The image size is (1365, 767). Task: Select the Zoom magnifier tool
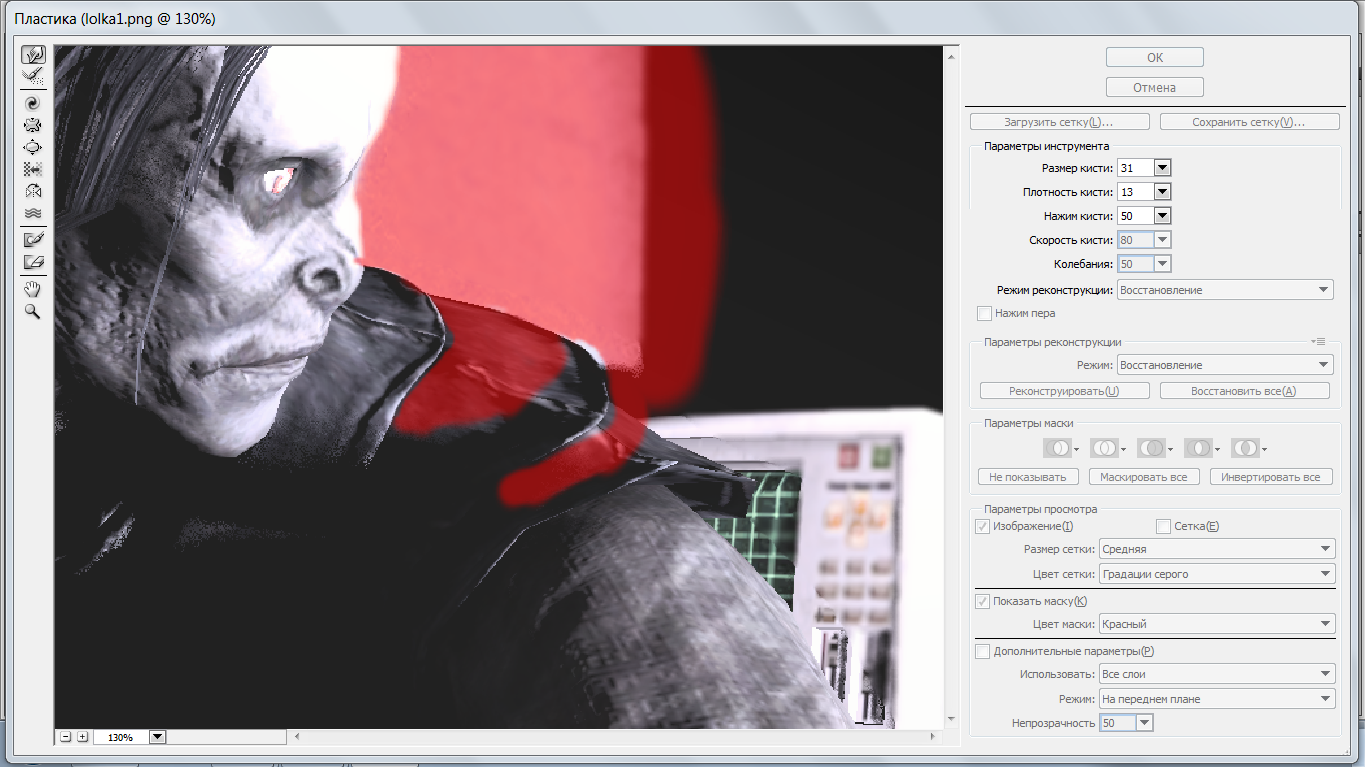pyautogui.click(x=33, y=311)
